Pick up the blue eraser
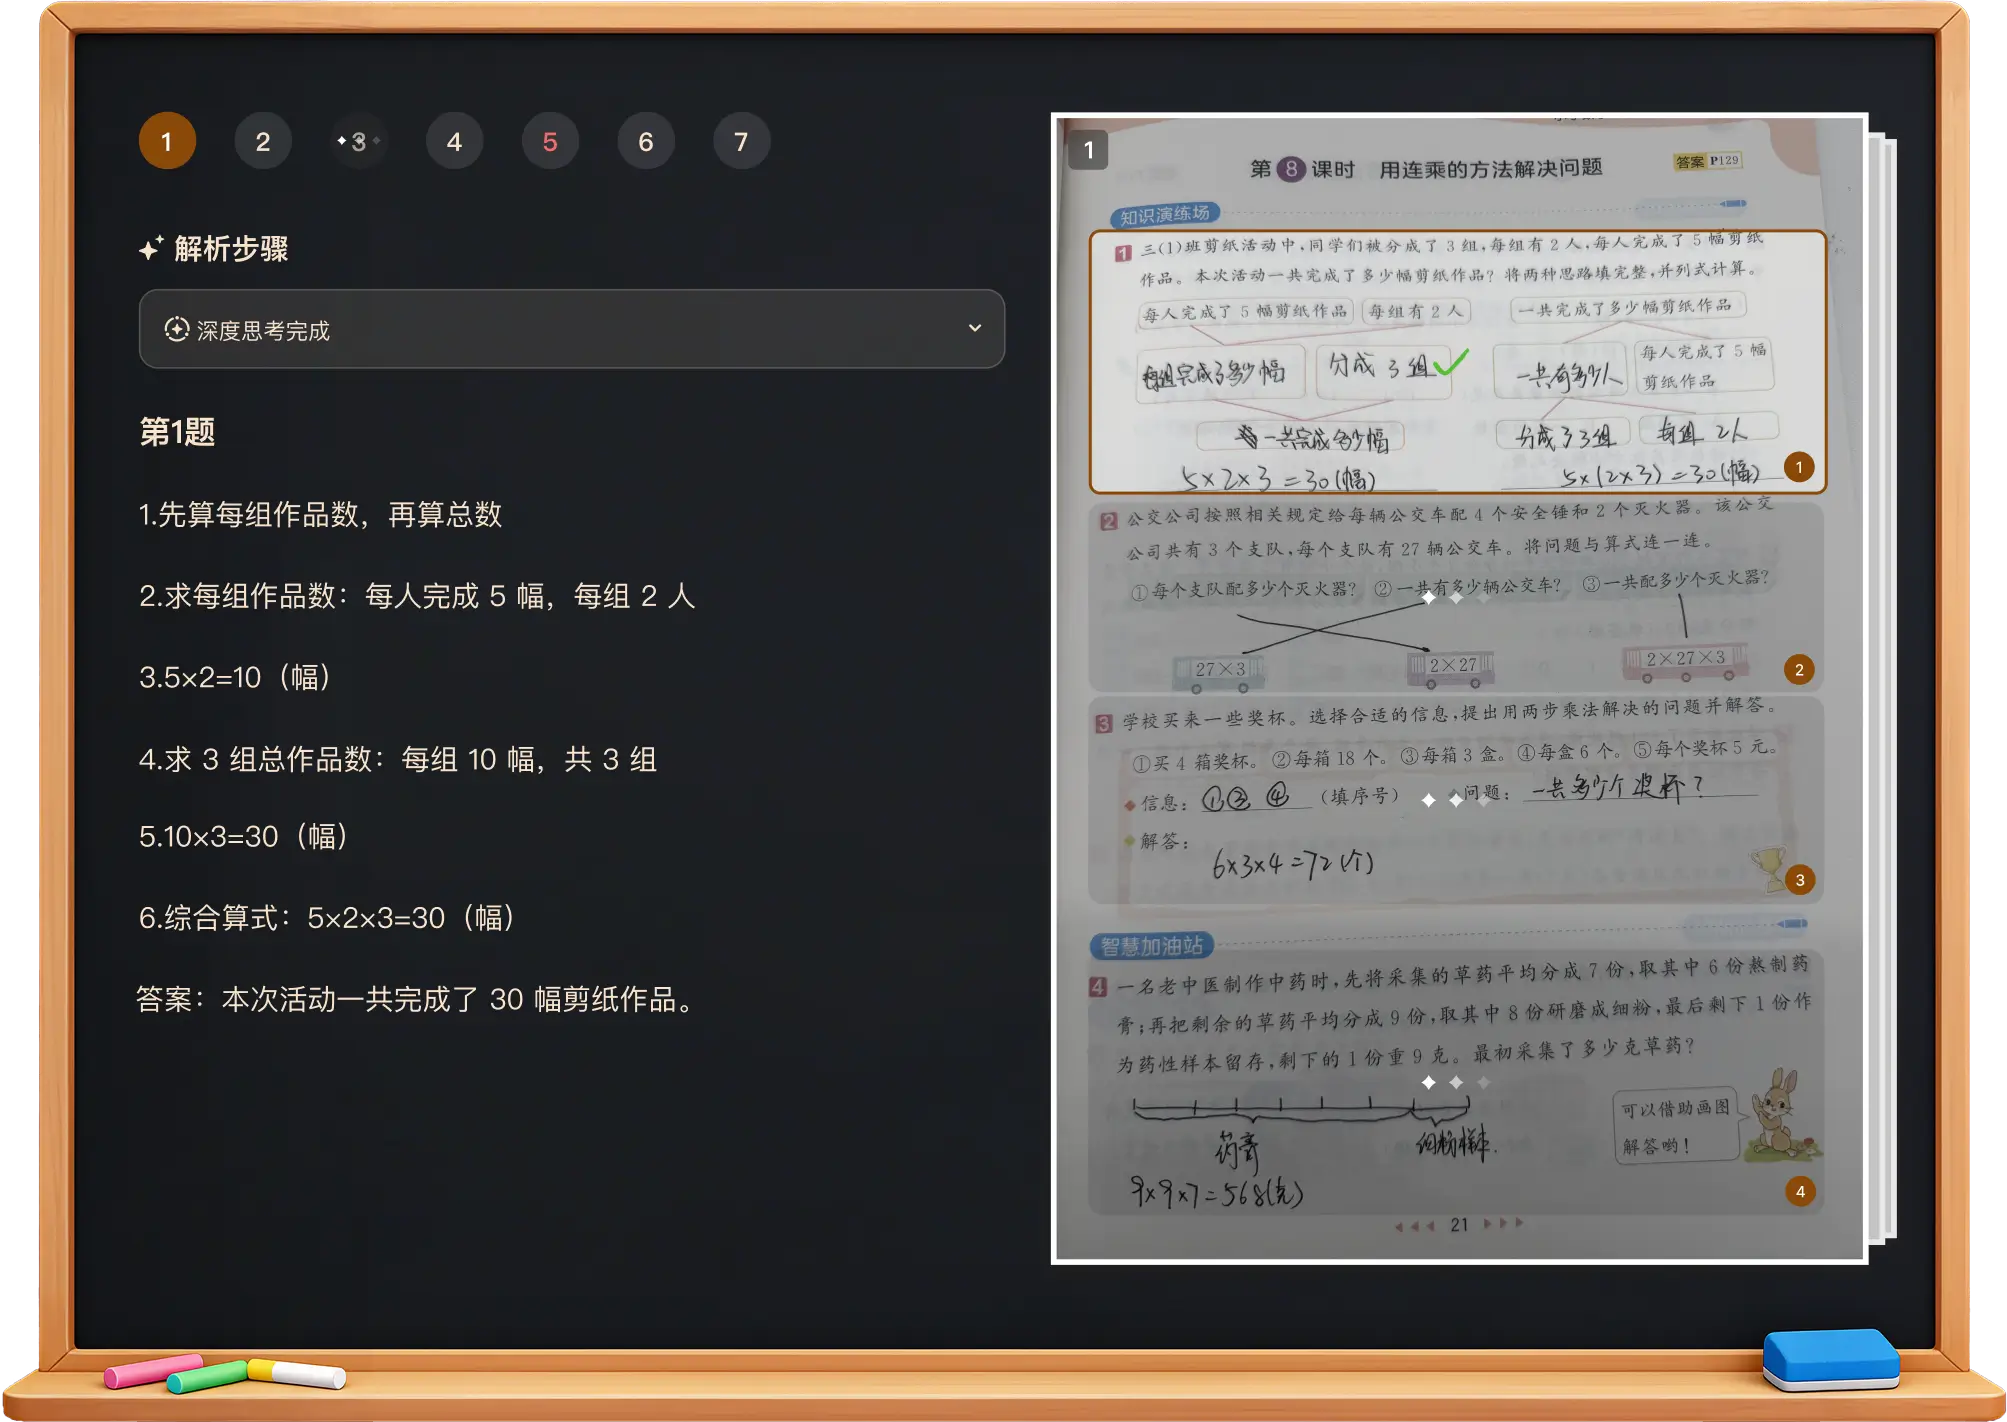The image size is (2007, 1422). (x=1830, y=1360)
